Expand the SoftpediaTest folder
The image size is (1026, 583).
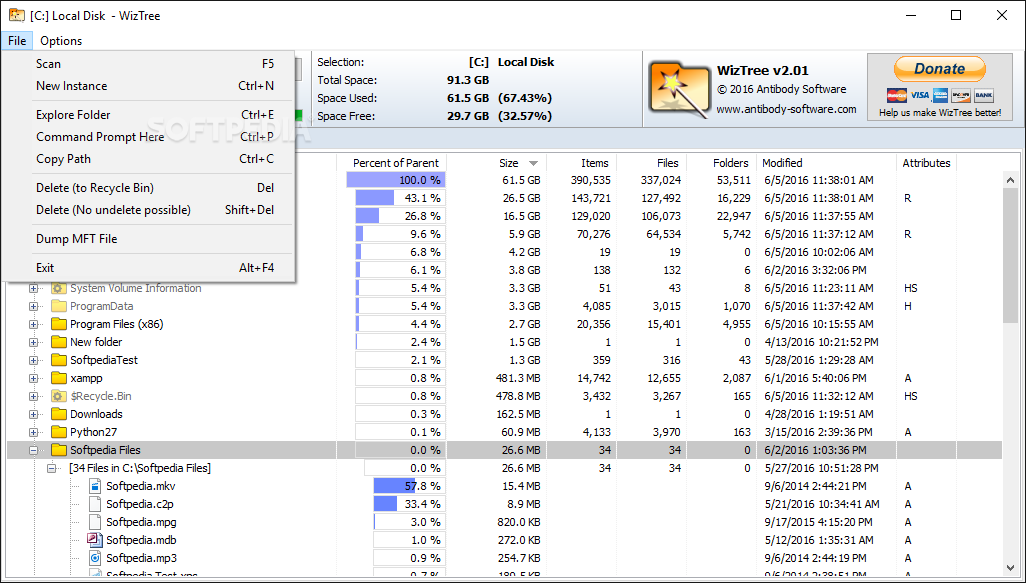pyautogui.click(x=33, y=360)
